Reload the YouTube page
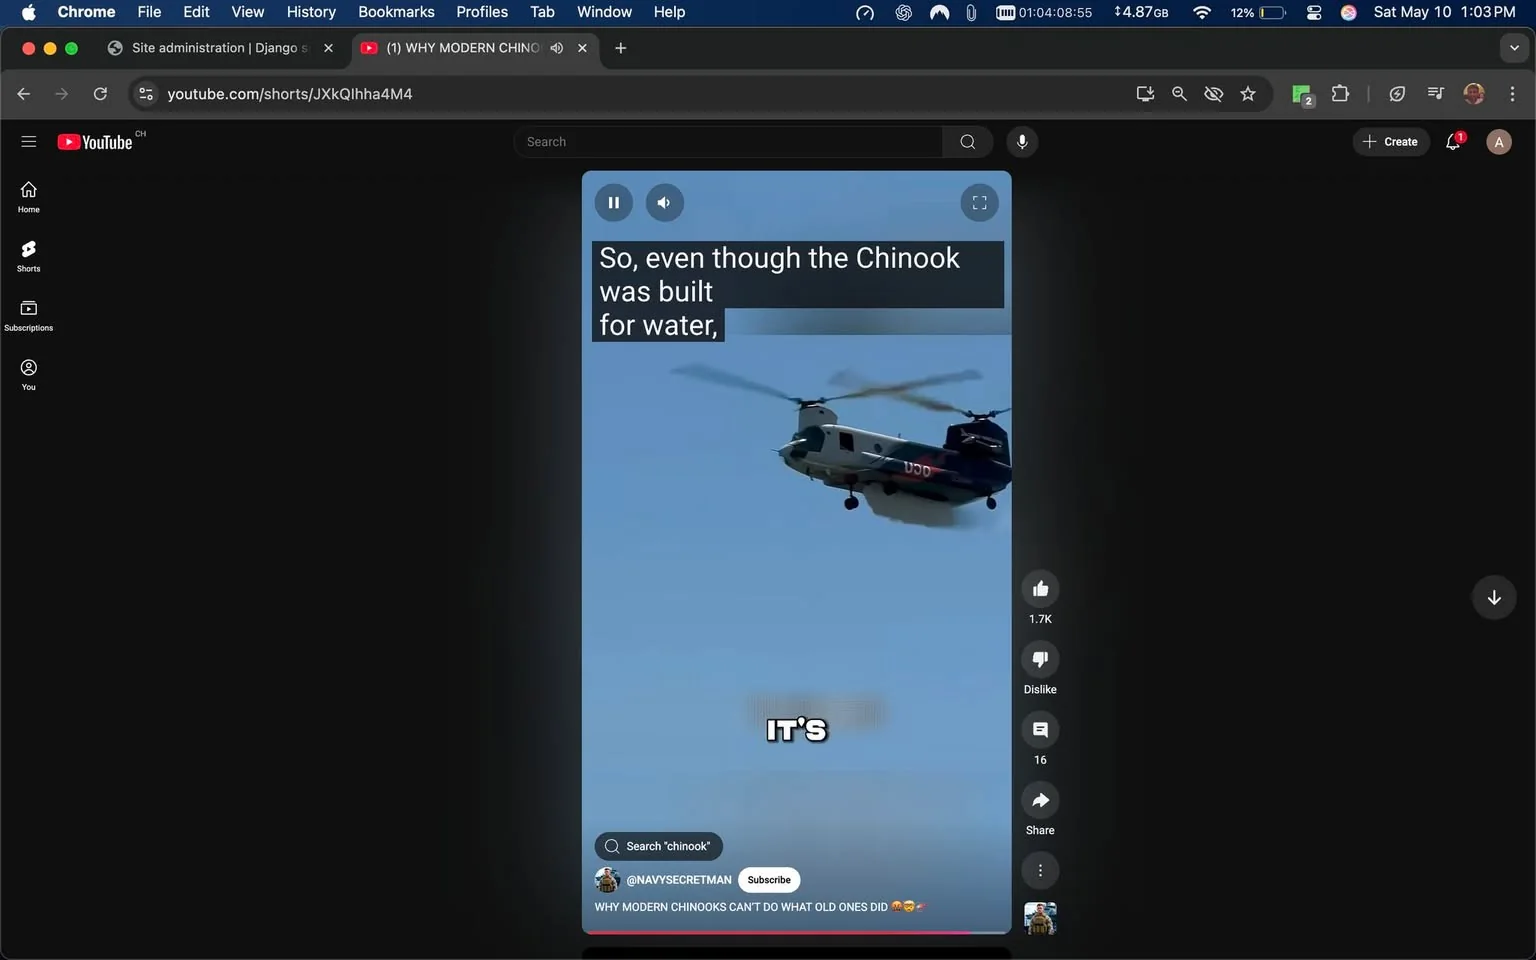 (x=100, y=94)
